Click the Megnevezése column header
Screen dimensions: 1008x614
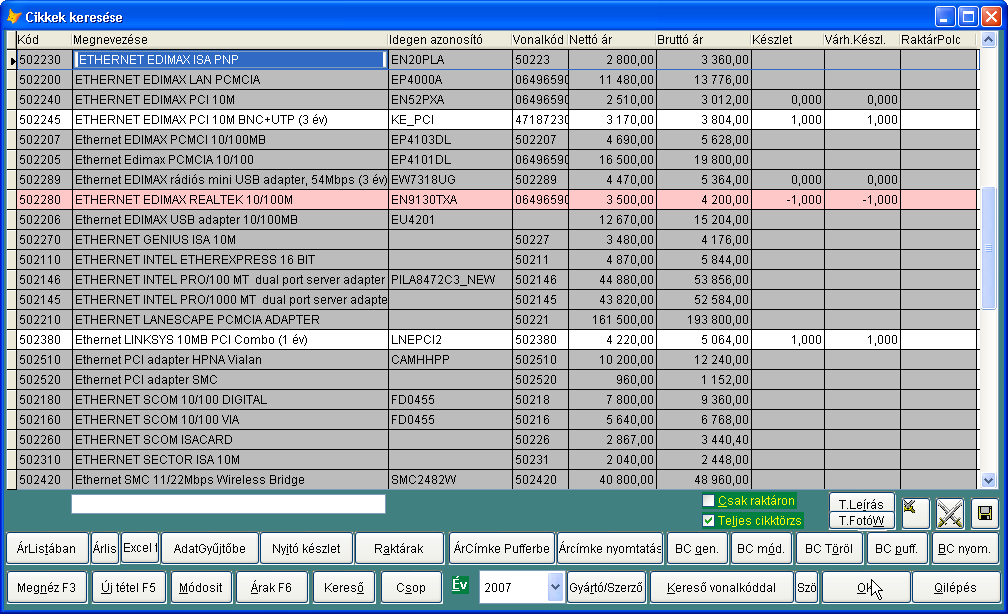229,40
